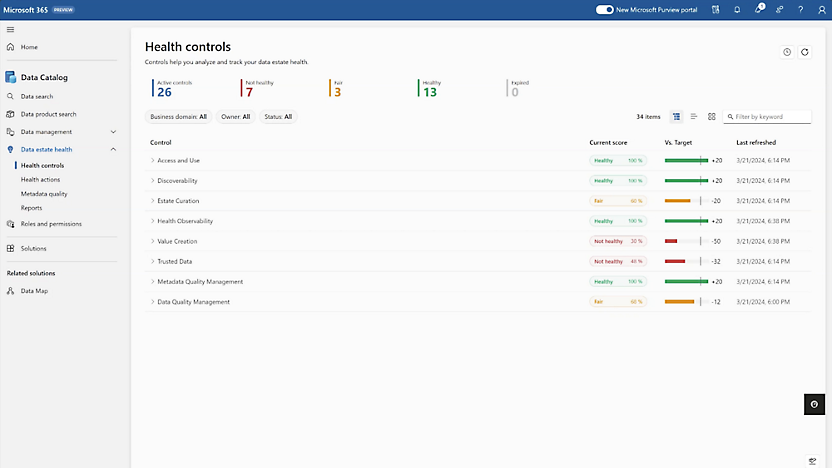832x468 pixels.
Task: Open the Business domain filter
Action: click(178, 117)
